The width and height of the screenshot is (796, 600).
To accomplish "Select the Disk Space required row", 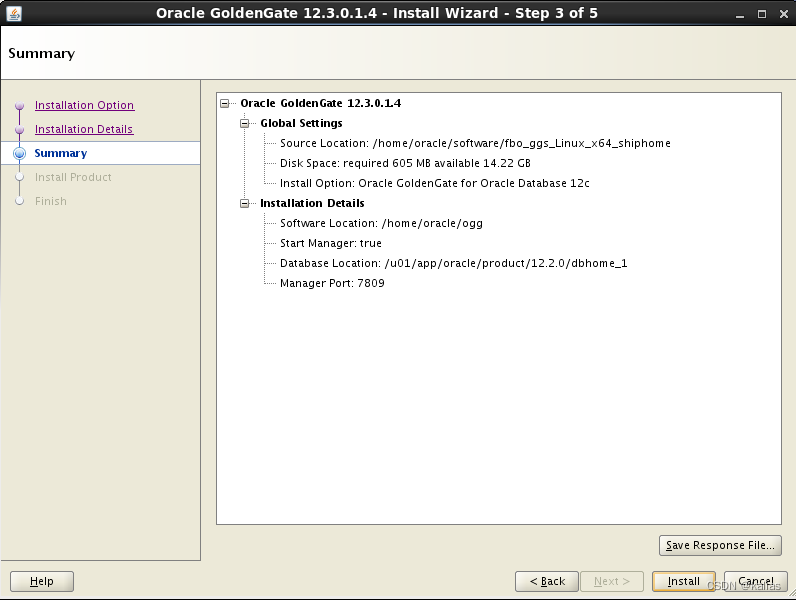I will click(x=405, y=163).
